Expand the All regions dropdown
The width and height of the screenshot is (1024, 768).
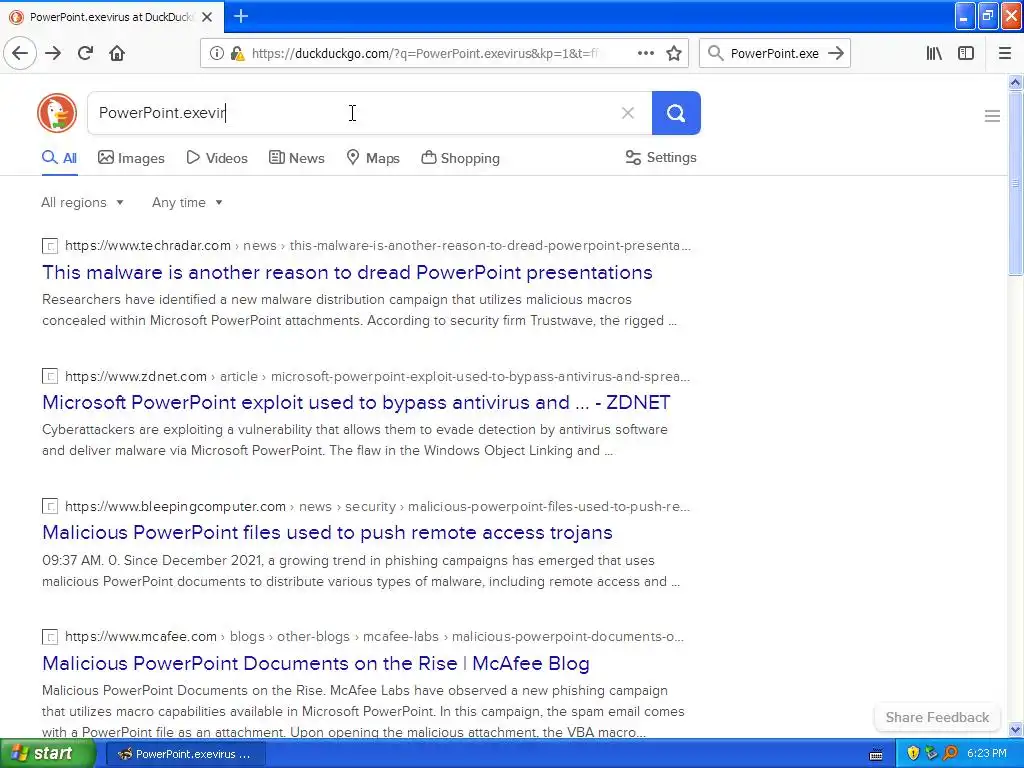pyautogui.click(x=82, y=202)
